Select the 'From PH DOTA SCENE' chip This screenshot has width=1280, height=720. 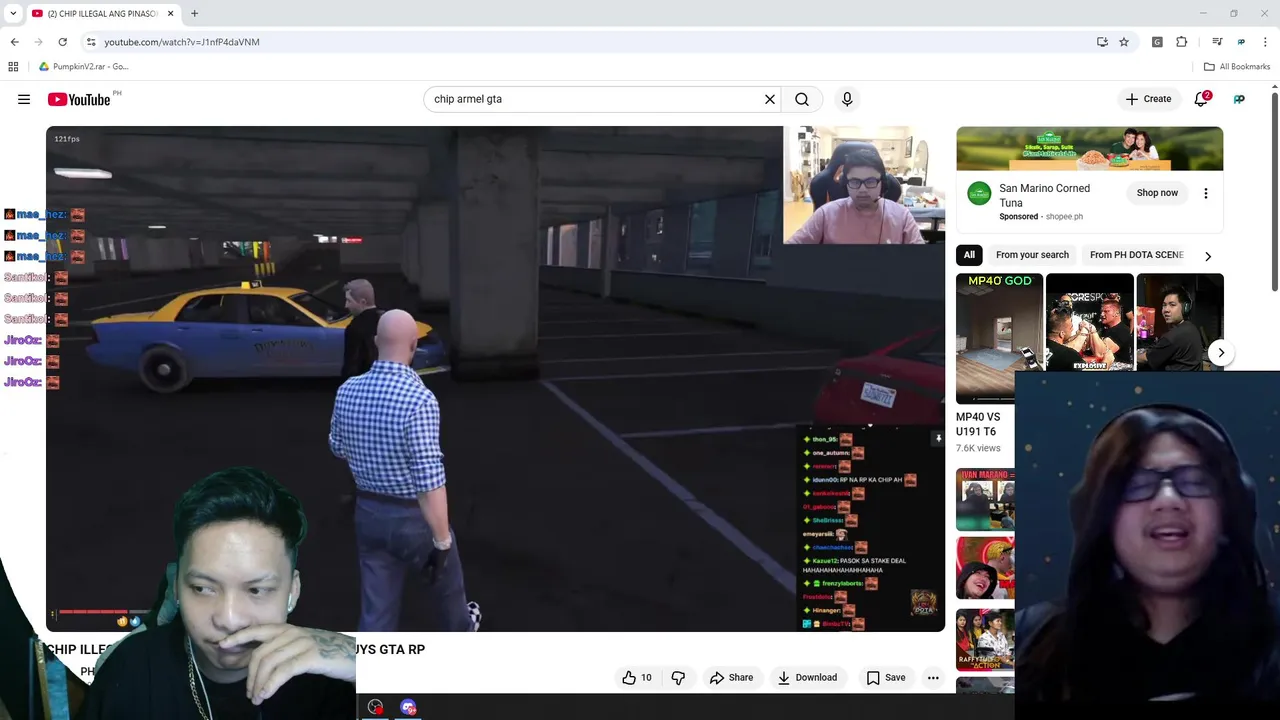(x=1136, y=255)
